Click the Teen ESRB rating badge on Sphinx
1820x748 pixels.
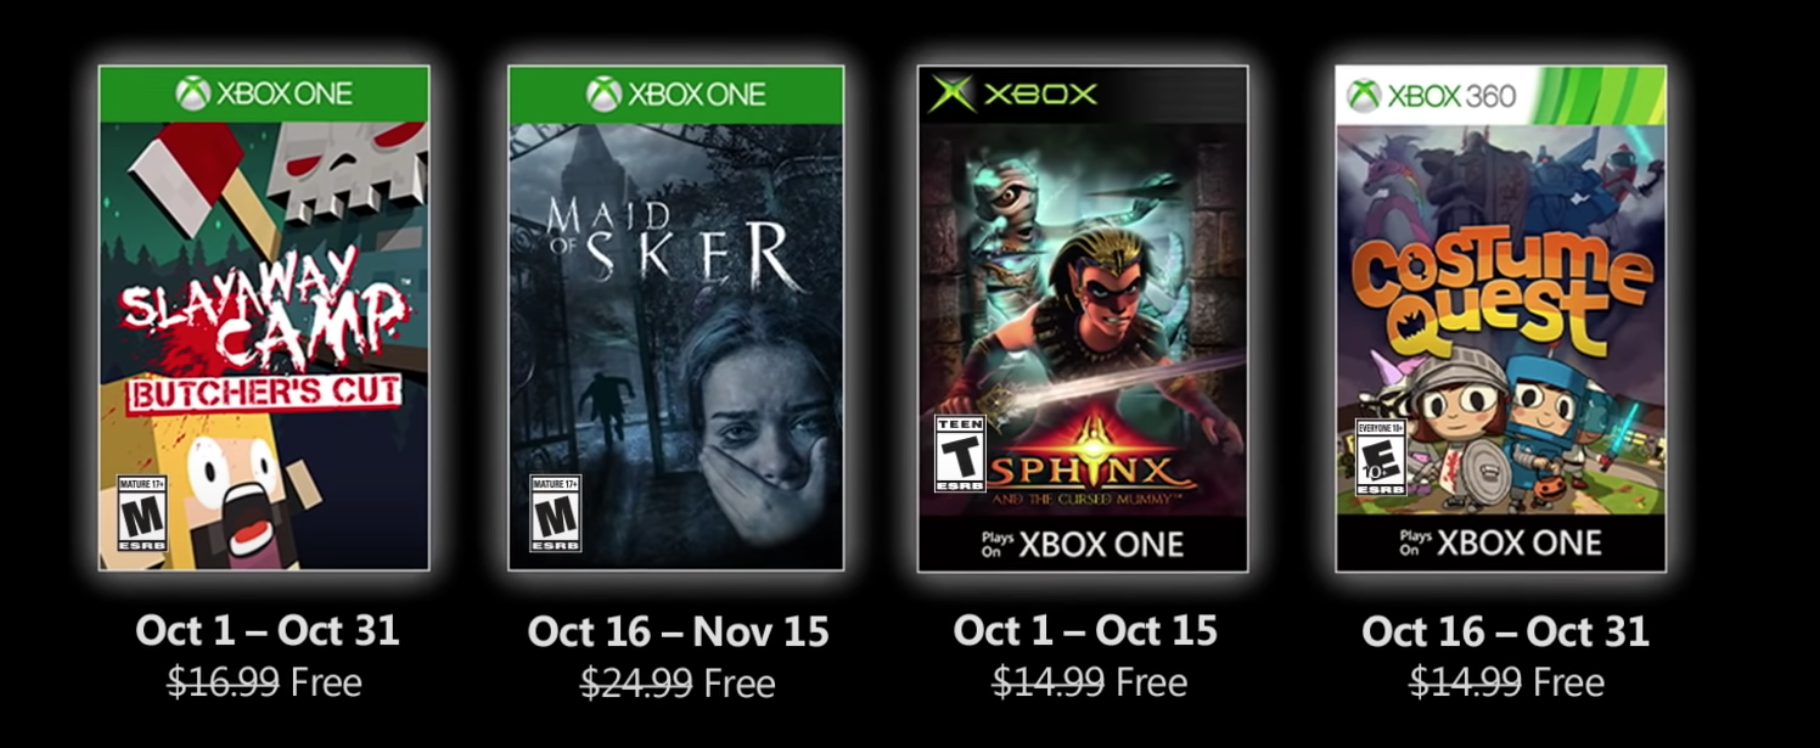960,454
